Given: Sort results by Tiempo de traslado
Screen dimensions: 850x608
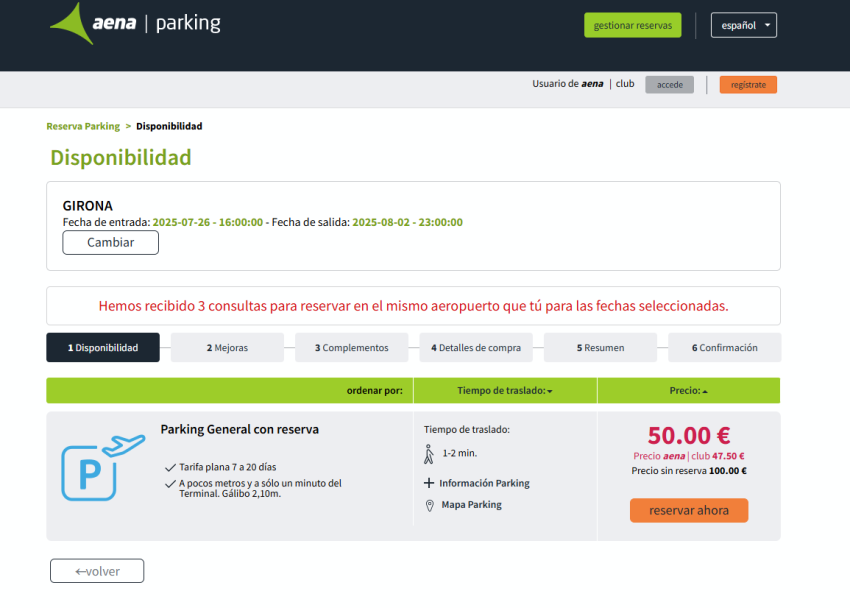Looking at the screenshot, I should click(x=505, y=391).
